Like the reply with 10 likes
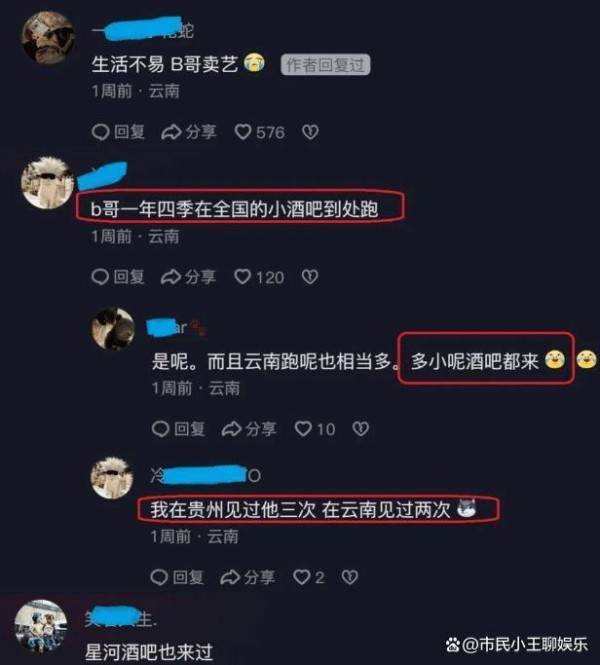 point(315,429)
